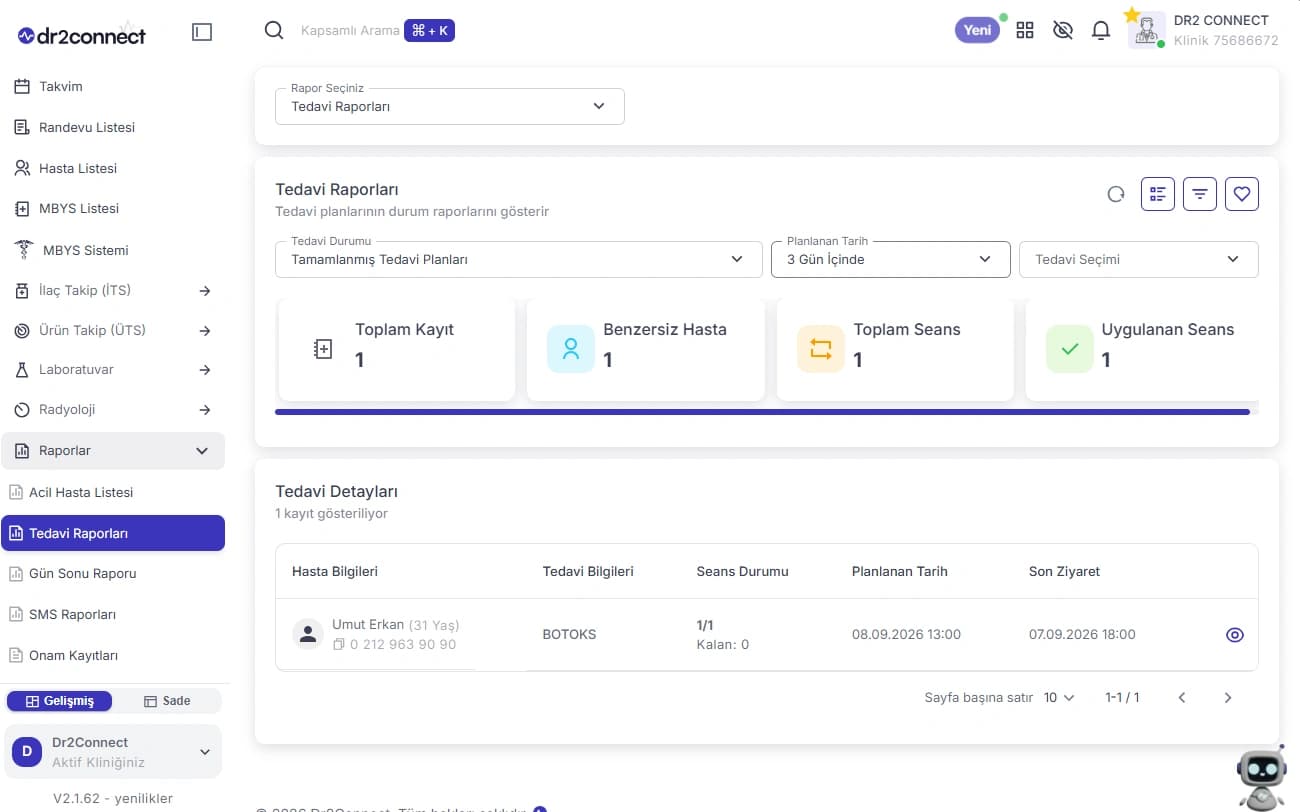Viewport: 1300px width, 812px height.
Task: Toggle privacy mode with crossed-eye icon
Action: coord(1063,30)
